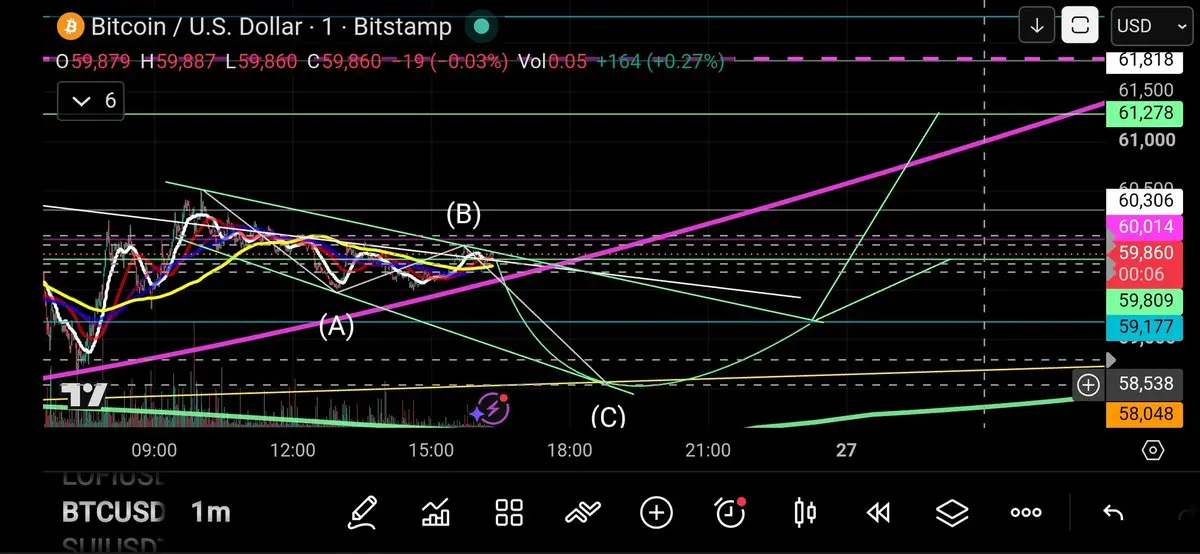Expand the collapsed indicators list showing 6
The image size is (1200, 554).
pyautogui.click(x=91, y=101)
